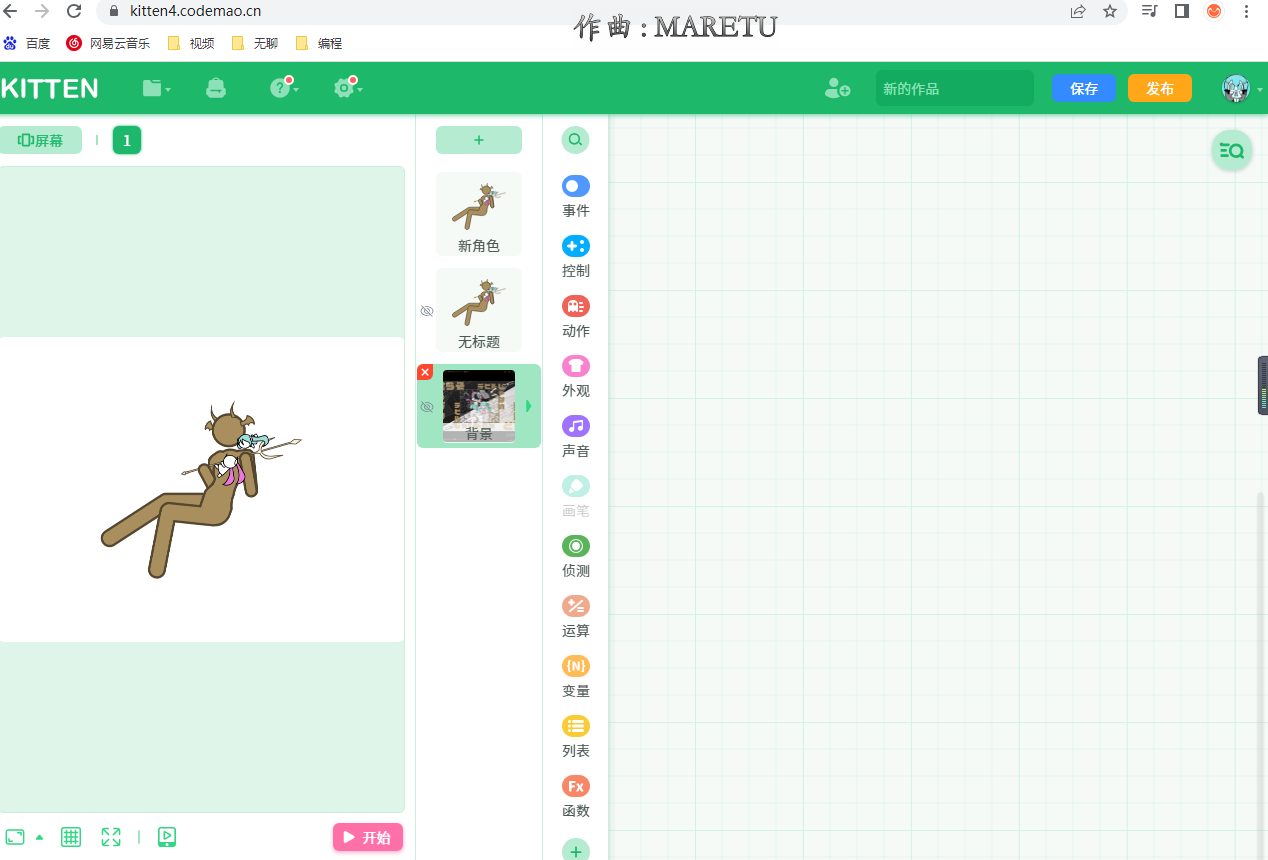Select the 背景 sprite thumbnail
This screenshot has width=1268, height=860.
click(479, 406)
